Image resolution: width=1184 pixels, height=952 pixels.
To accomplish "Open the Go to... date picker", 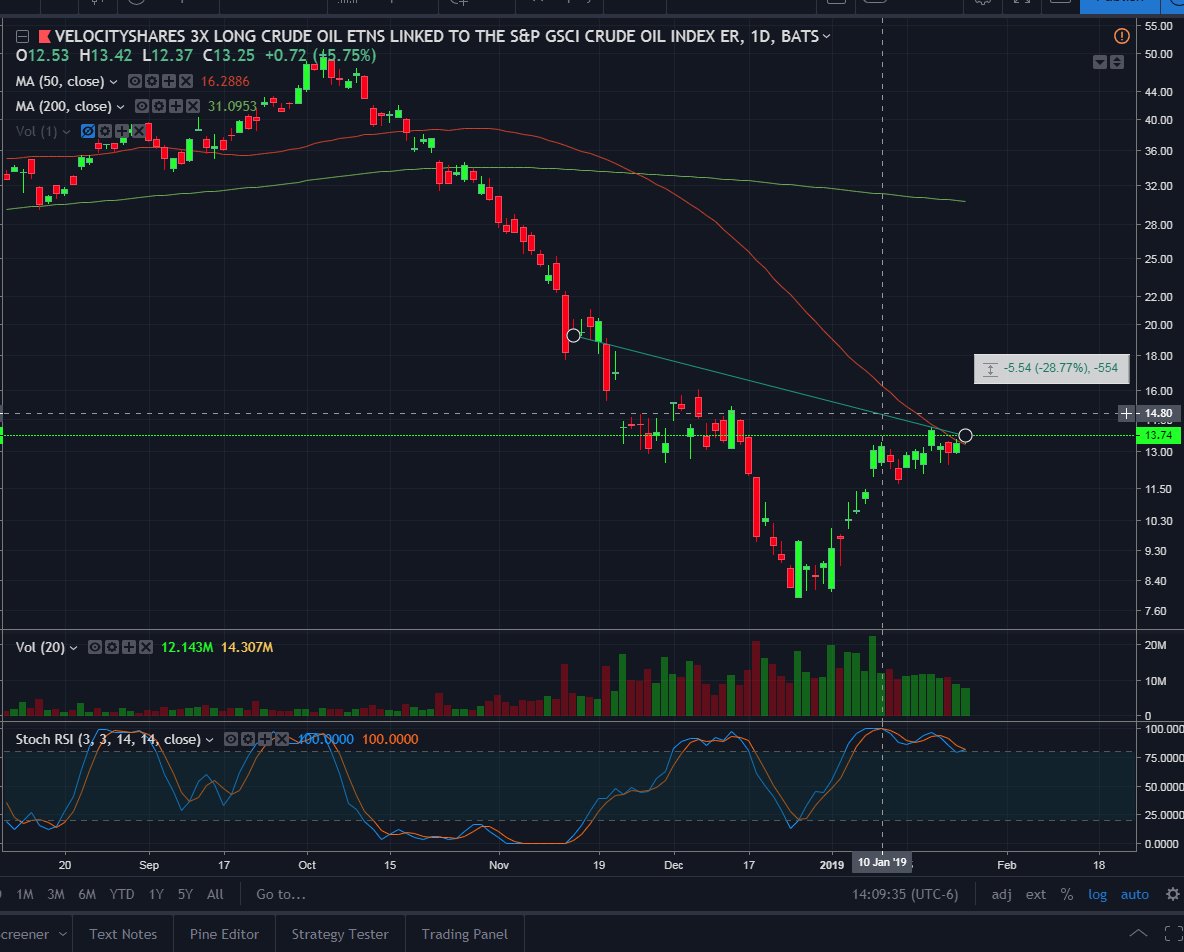I will [281, 895].
